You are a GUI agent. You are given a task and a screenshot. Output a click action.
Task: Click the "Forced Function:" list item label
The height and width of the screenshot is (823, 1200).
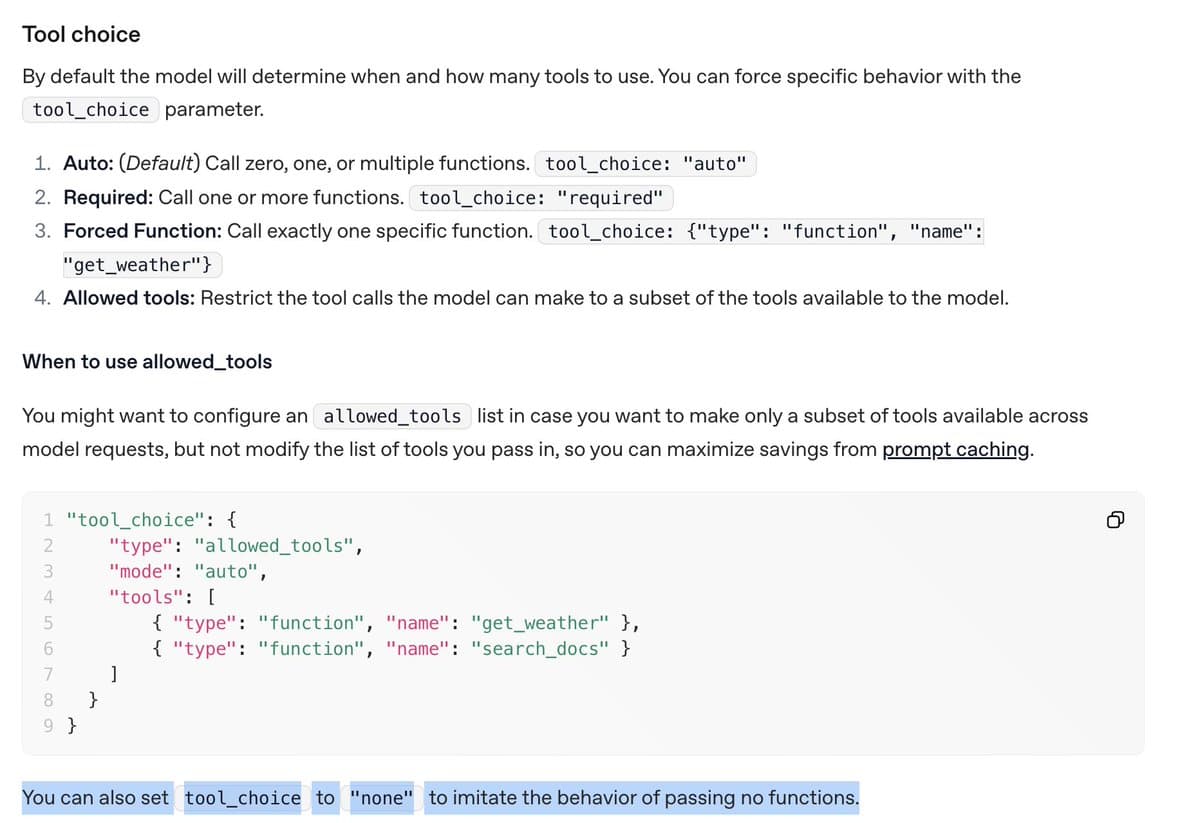point(142,231)
